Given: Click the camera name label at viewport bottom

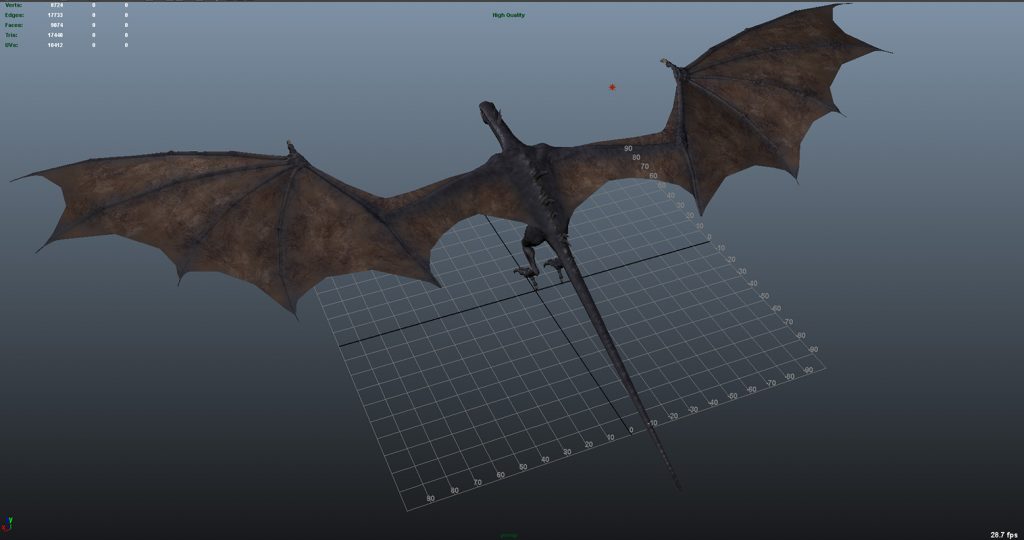Looking at the screenshot, I should click(x=510, y=535).
